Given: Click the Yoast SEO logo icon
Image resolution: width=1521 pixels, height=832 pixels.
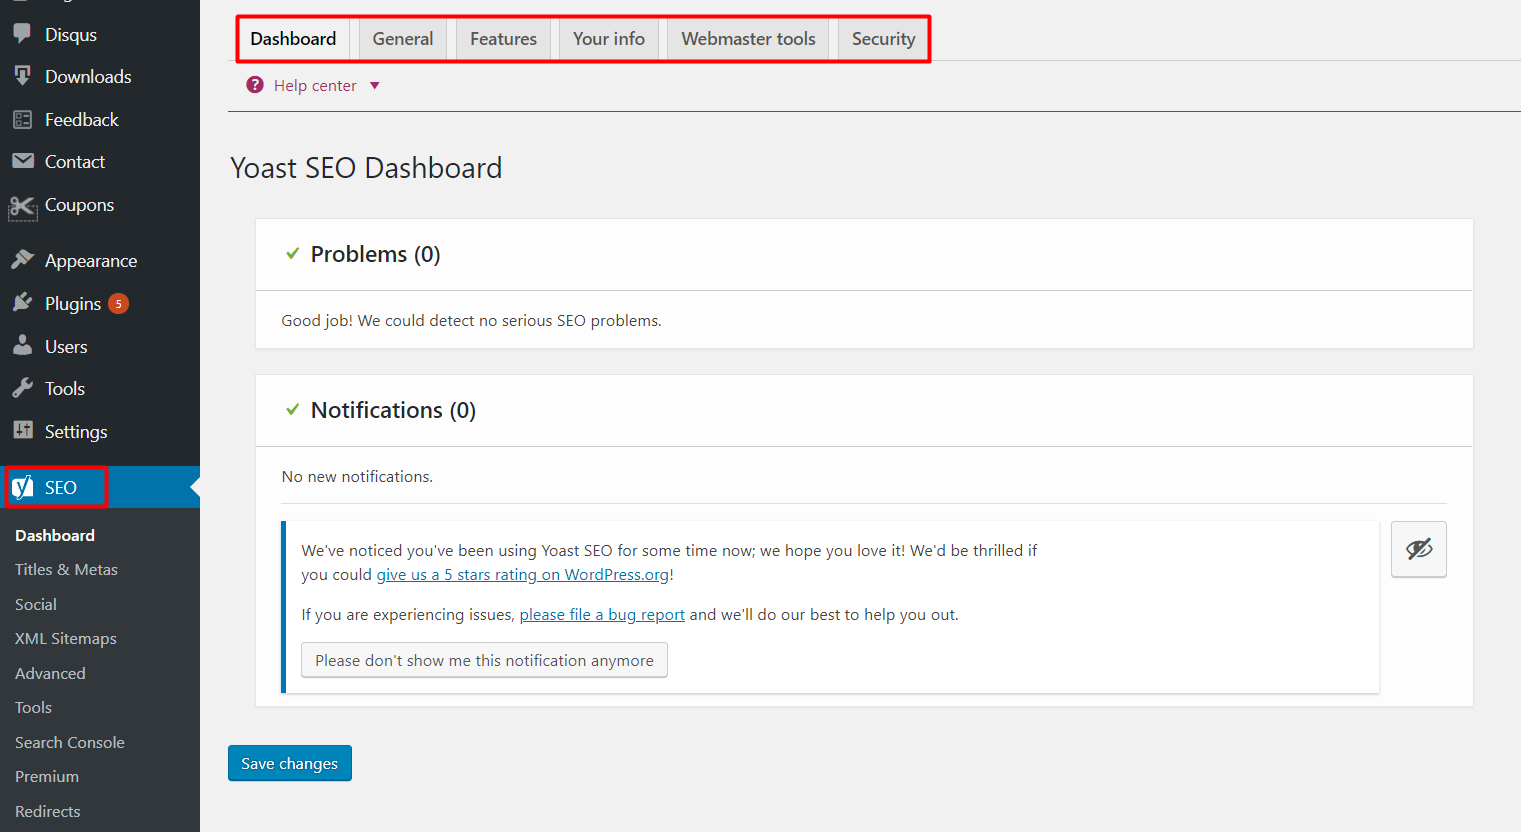Looking at the screenshot, I should (x=22, y=487).
